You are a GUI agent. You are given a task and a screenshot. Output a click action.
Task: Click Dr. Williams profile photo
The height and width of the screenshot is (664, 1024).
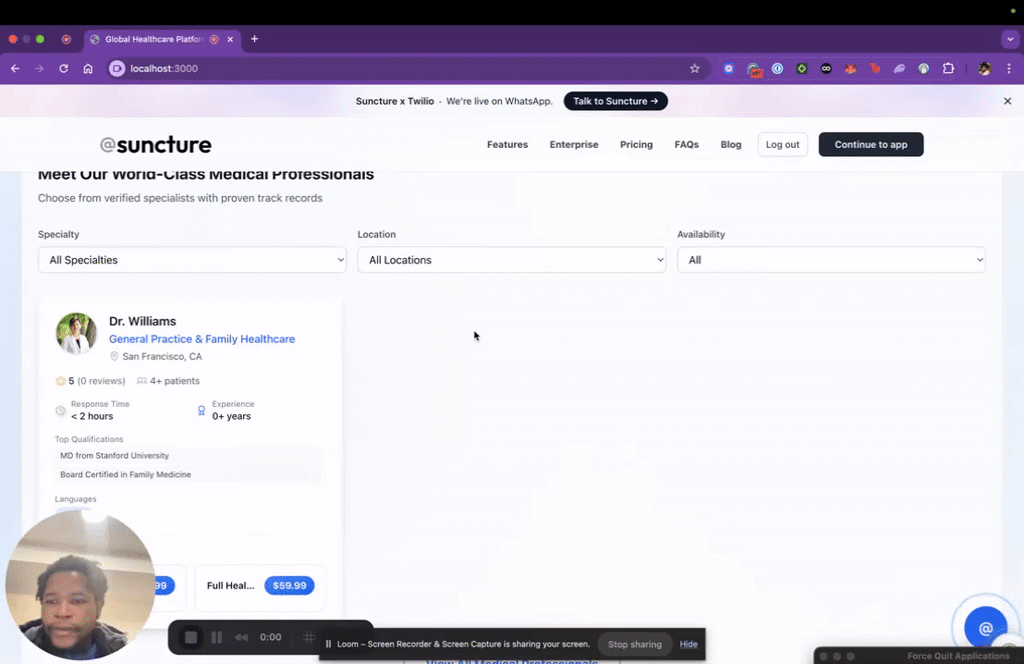pos(76,334)
